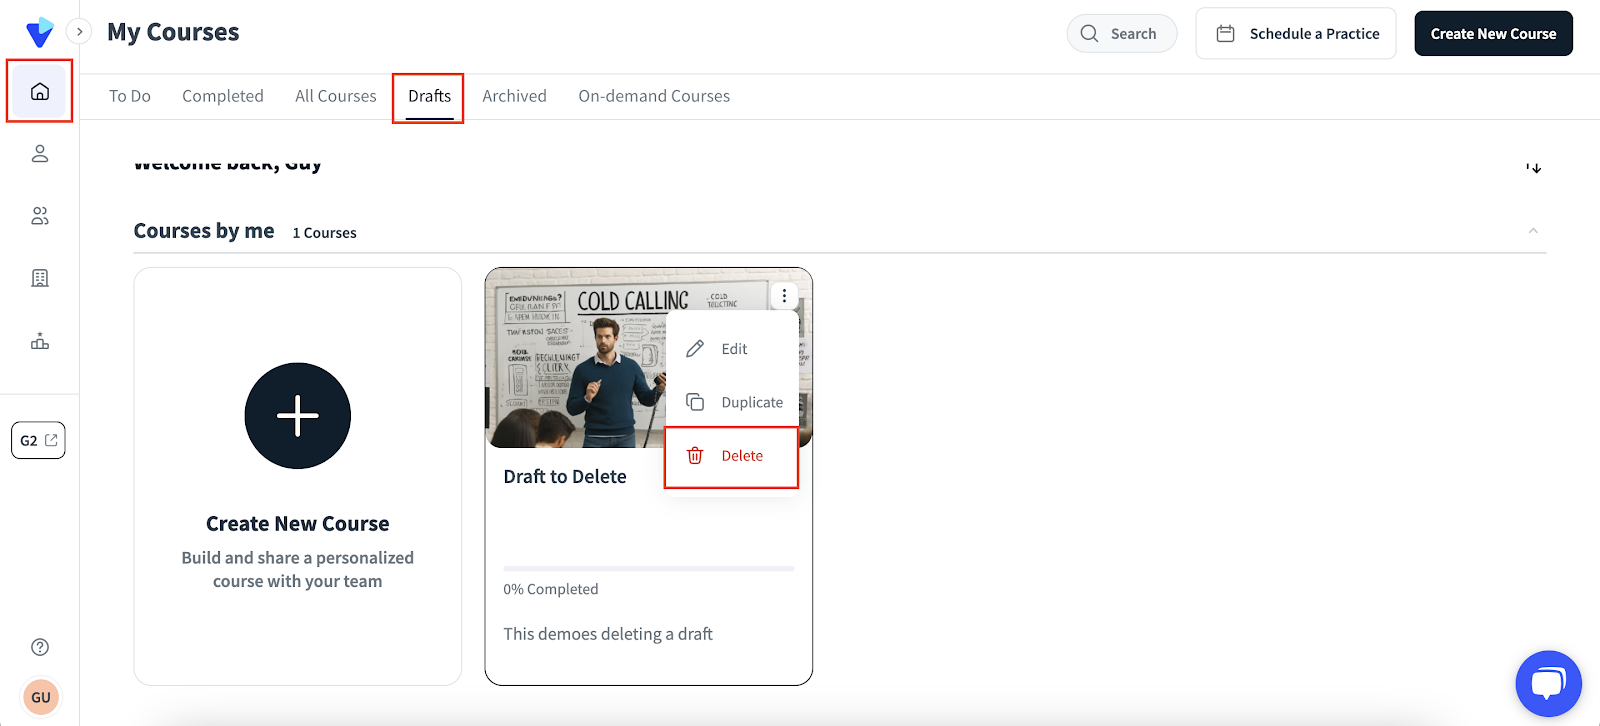
Task: Click the '1 Courses' count label
Action: tap(324, 233)
